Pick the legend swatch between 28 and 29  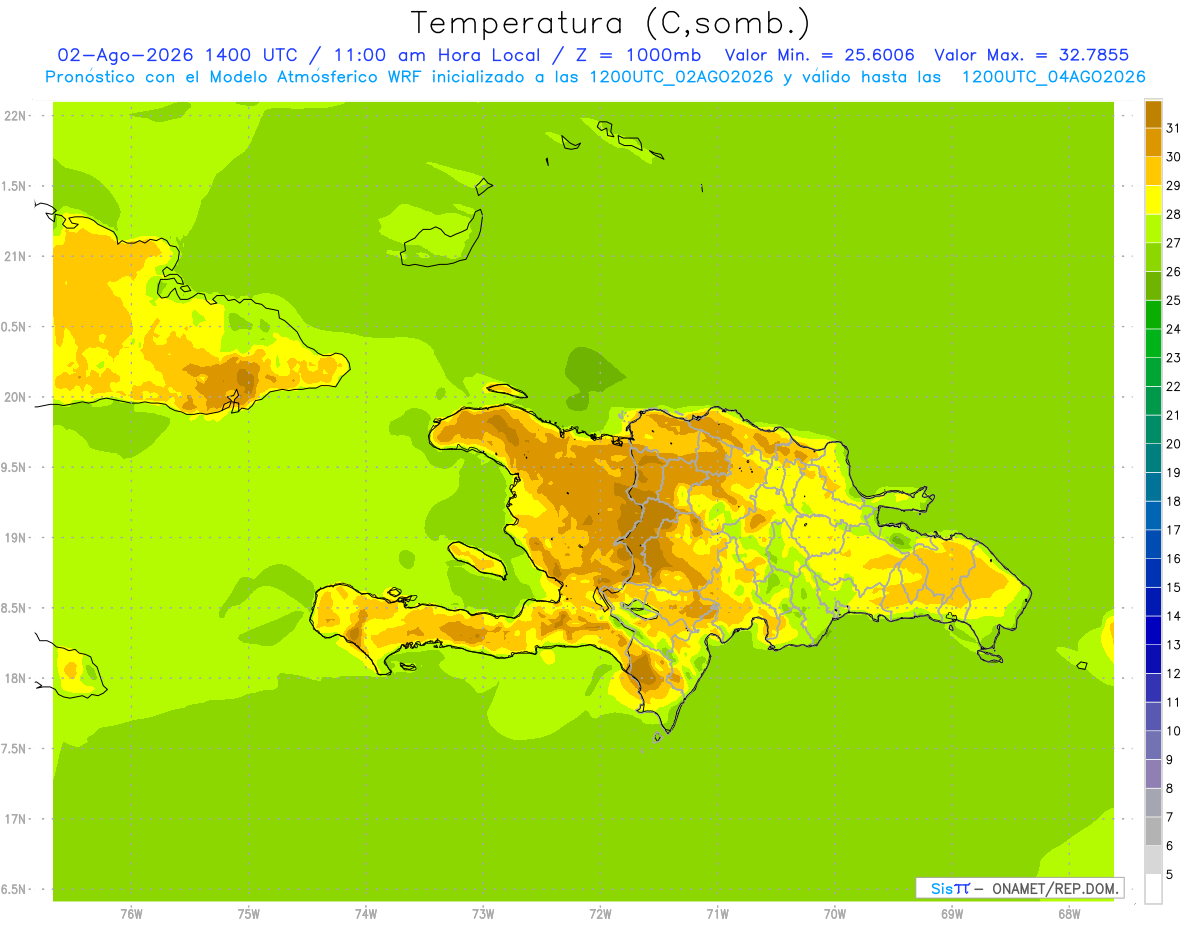1153,200
